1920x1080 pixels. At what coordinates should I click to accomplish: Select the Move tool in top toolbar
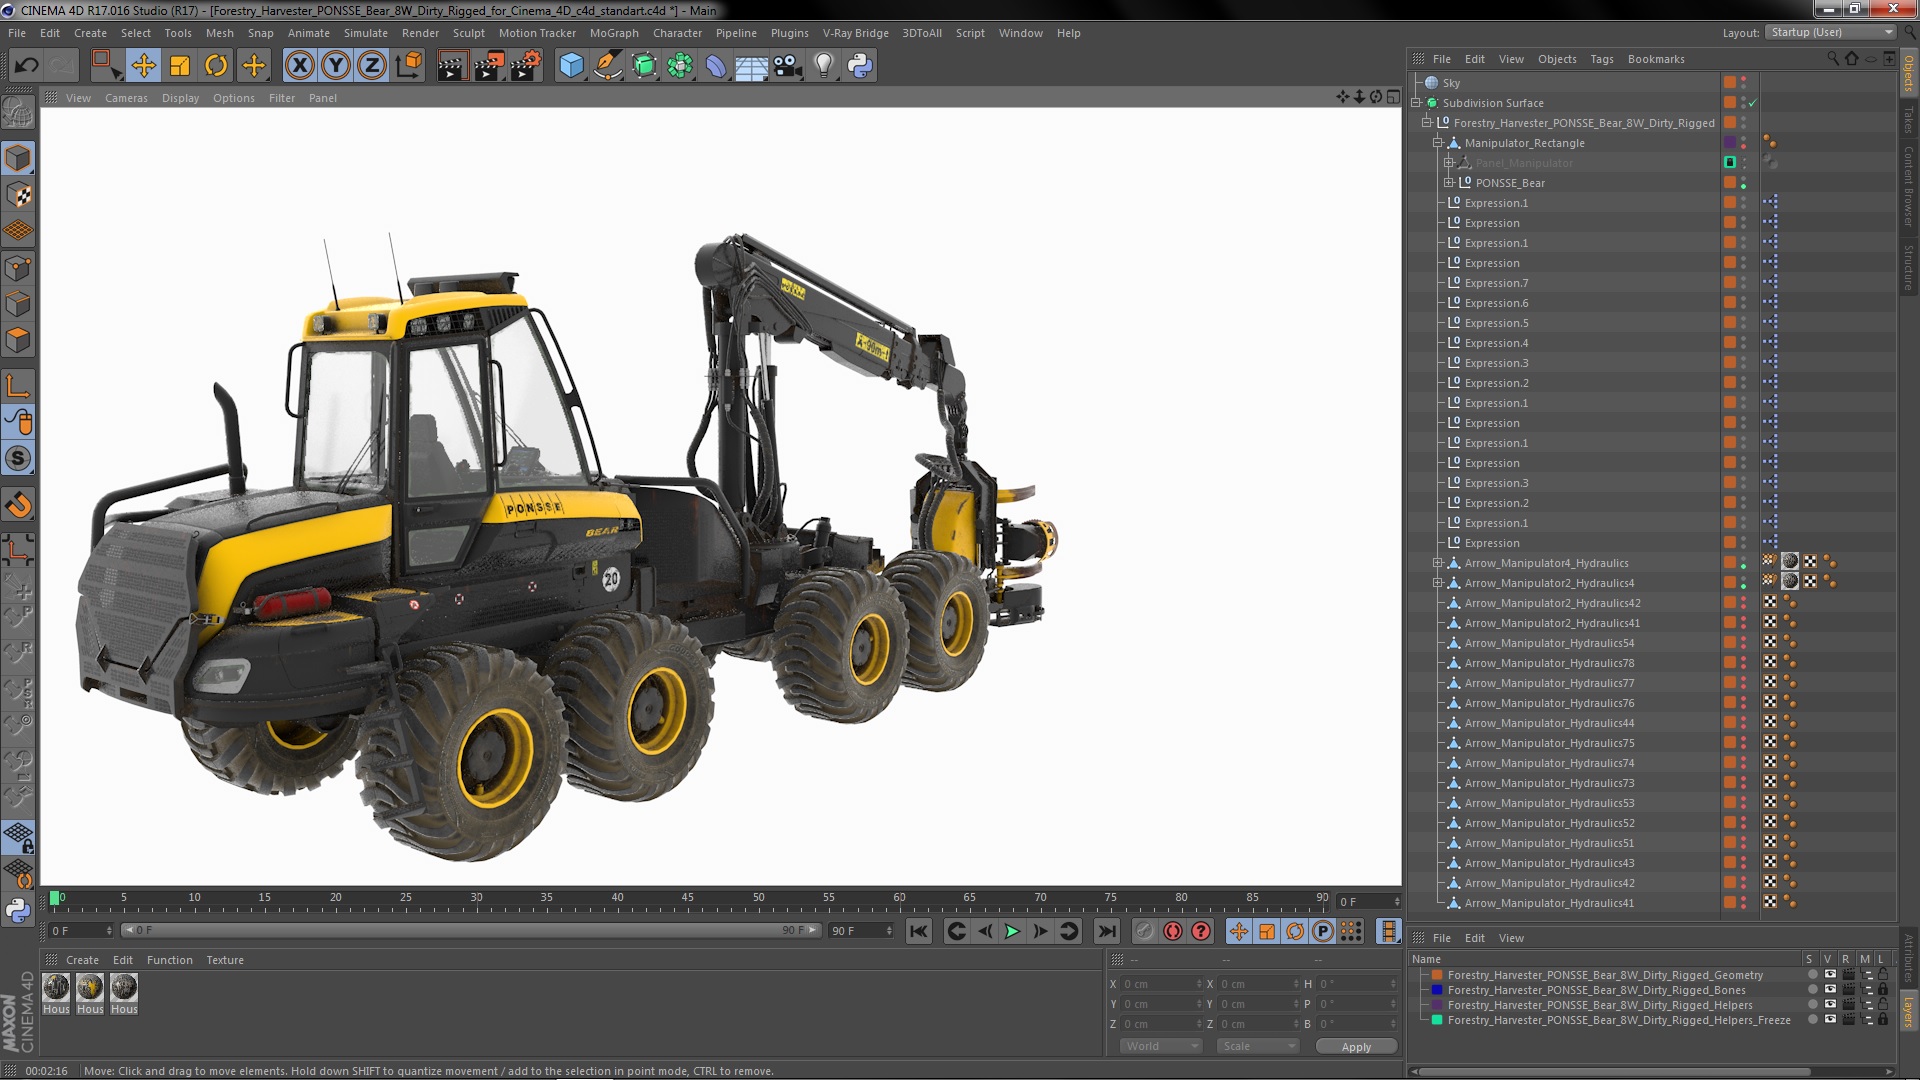tap(143, 66)
